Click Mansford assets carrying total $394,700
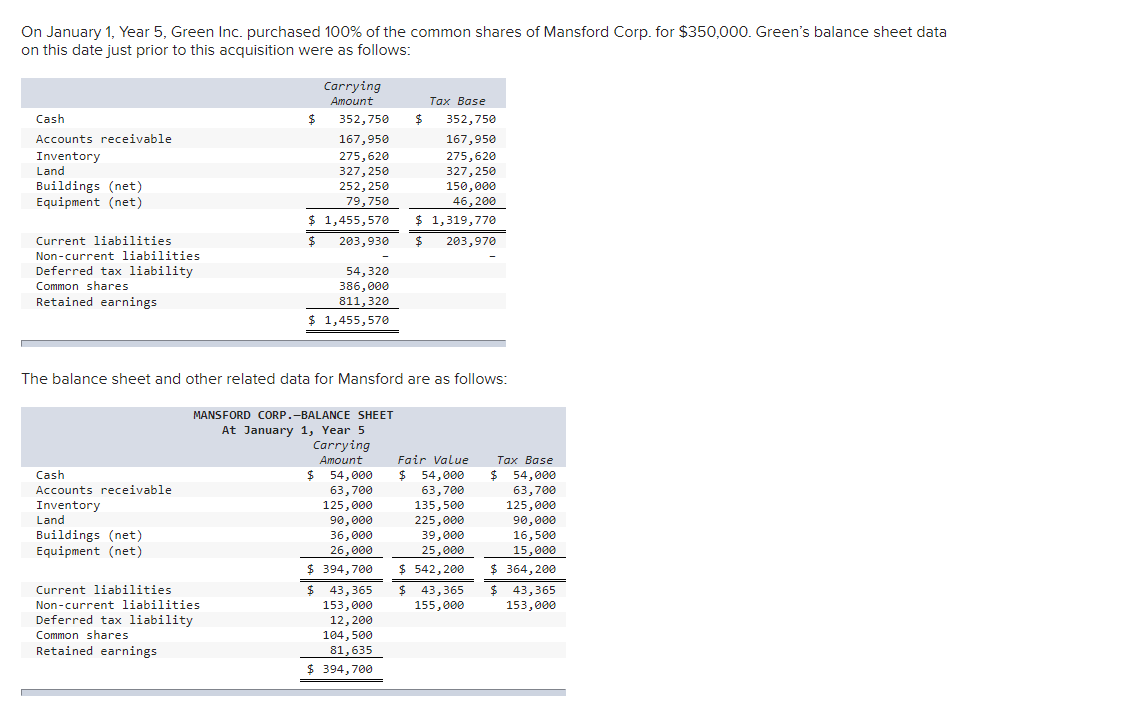 pos(340,569)
